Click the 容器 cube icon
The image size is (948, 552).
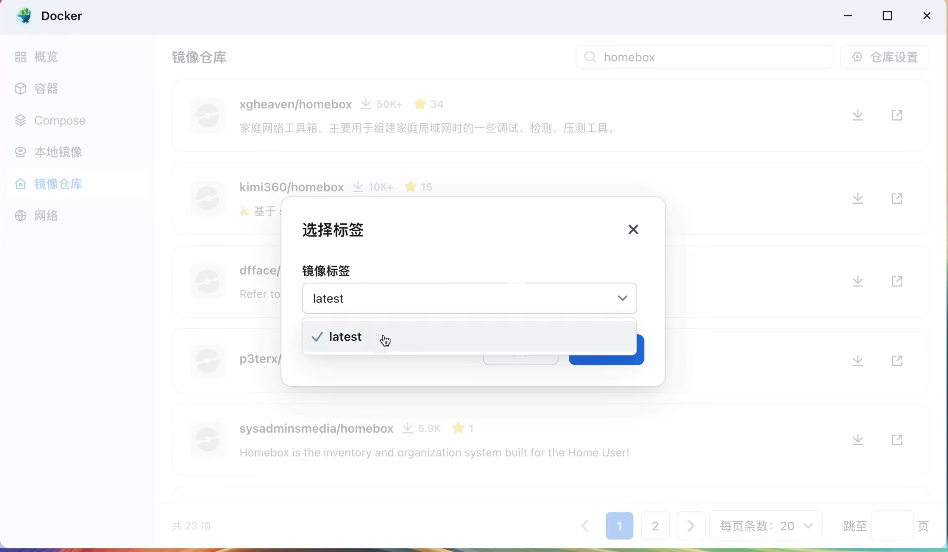(21, 88)
